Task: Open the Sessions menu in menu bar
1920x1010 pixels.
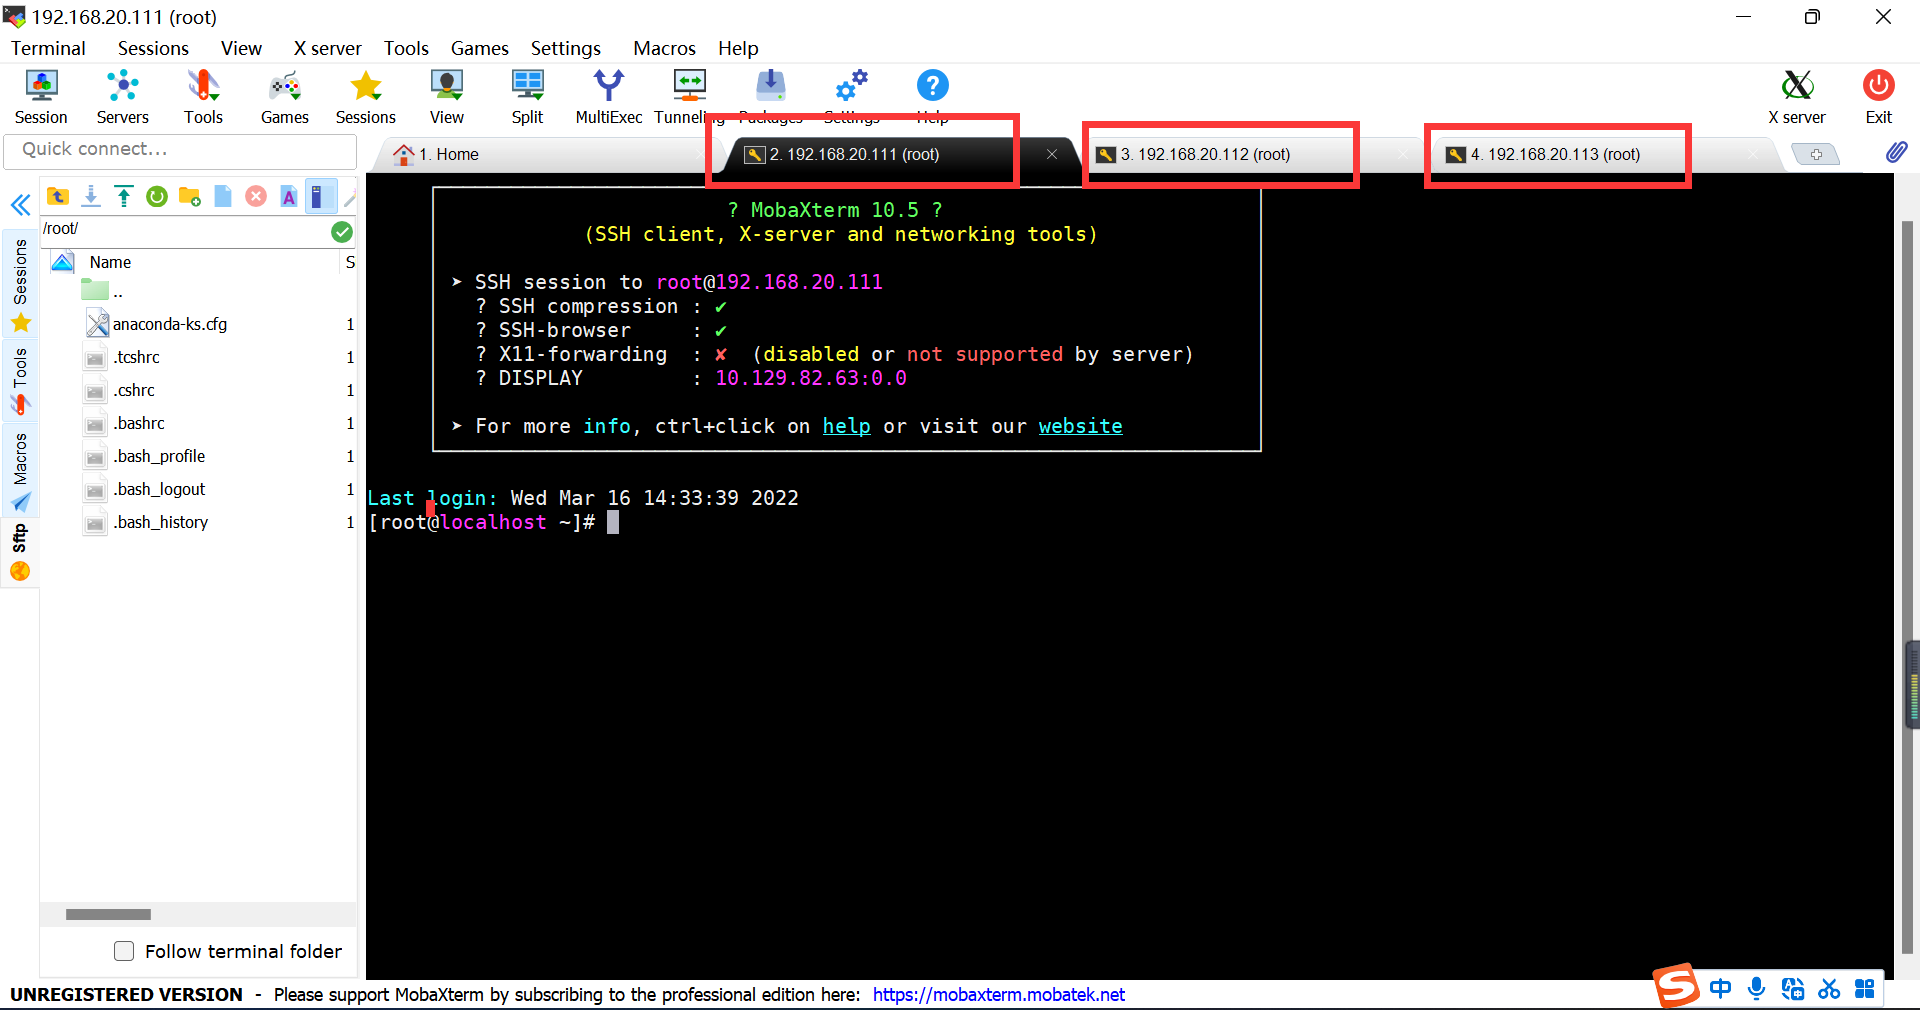Action: coord(153,48)
